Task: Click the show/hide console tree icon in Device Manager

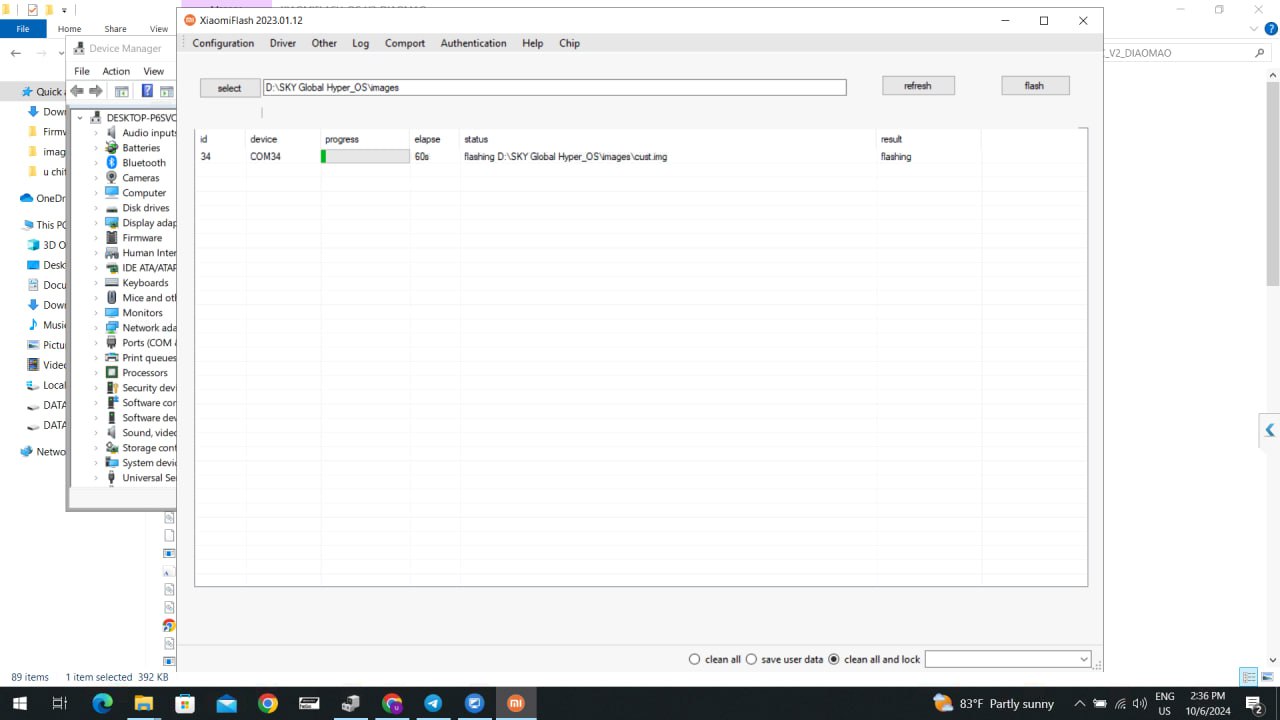Action: coord(121,91)
